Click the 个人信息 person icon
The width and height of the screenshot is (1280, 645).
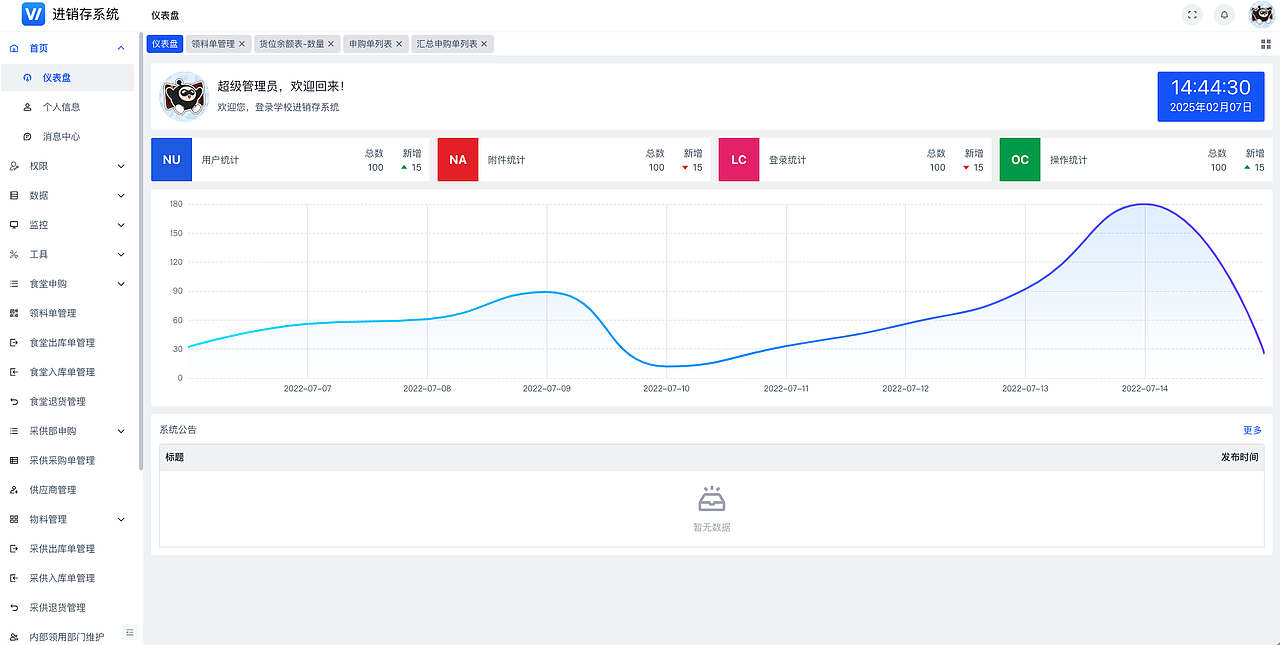pos(27,107)
